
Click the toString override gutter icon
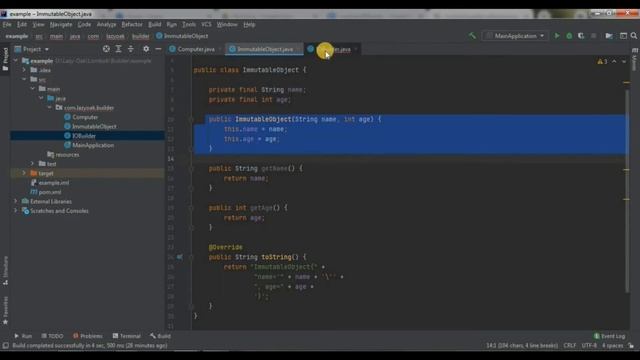coord(180,257)
